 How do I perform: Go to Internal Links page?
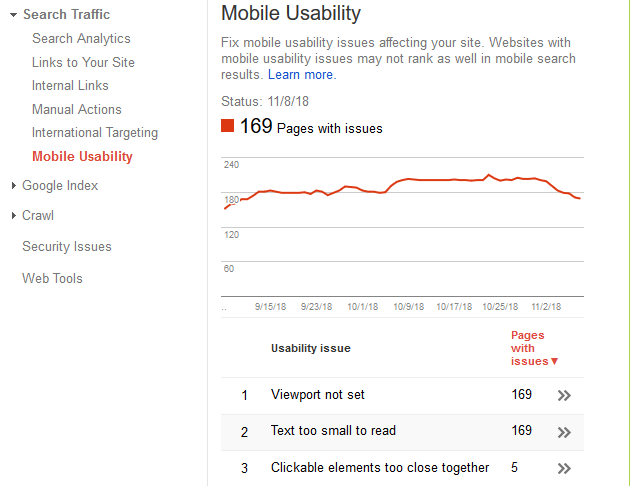click(70, 86)
